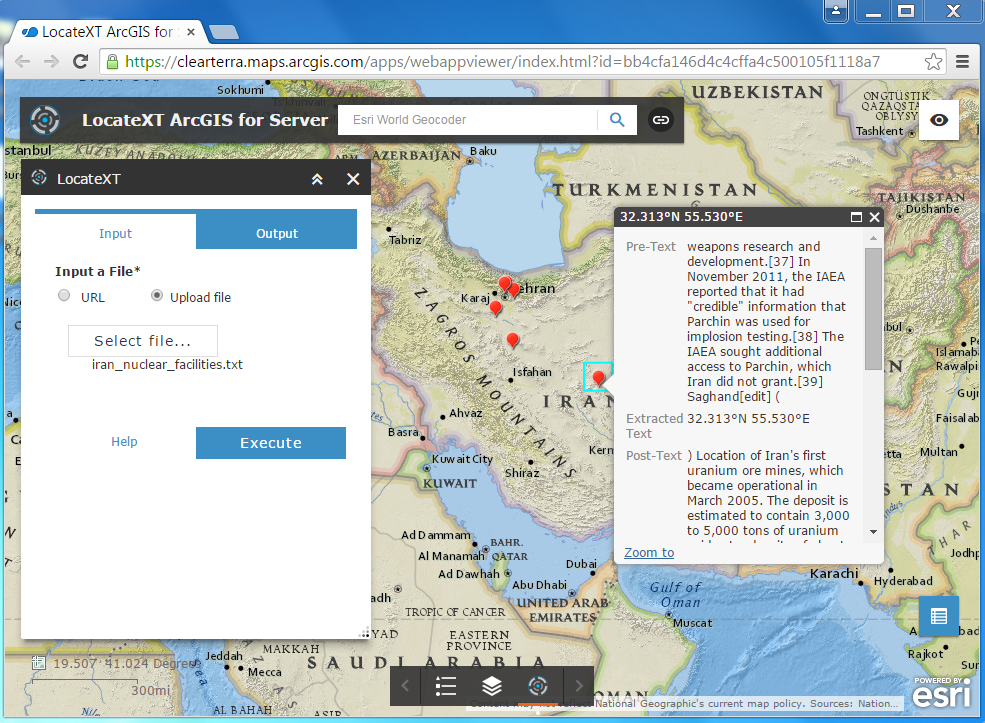Bookmark page with the star icon
Viewport: 985px width, 723px height.
(x=933, y=62)
